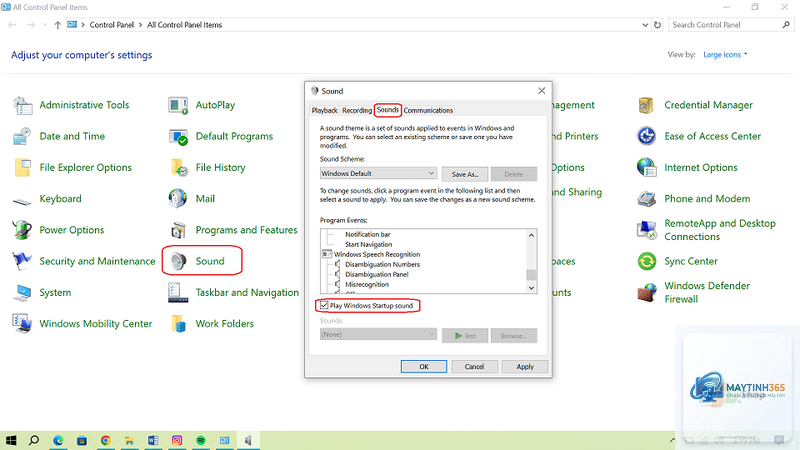
Task: Collapse the Windows Speech Recognition tree node
Action: 327,254
